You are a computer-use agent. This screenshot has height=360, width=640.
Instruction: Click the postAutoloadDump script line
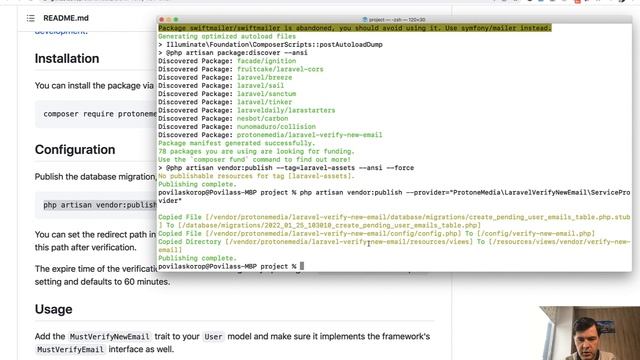tap(270, 44)
